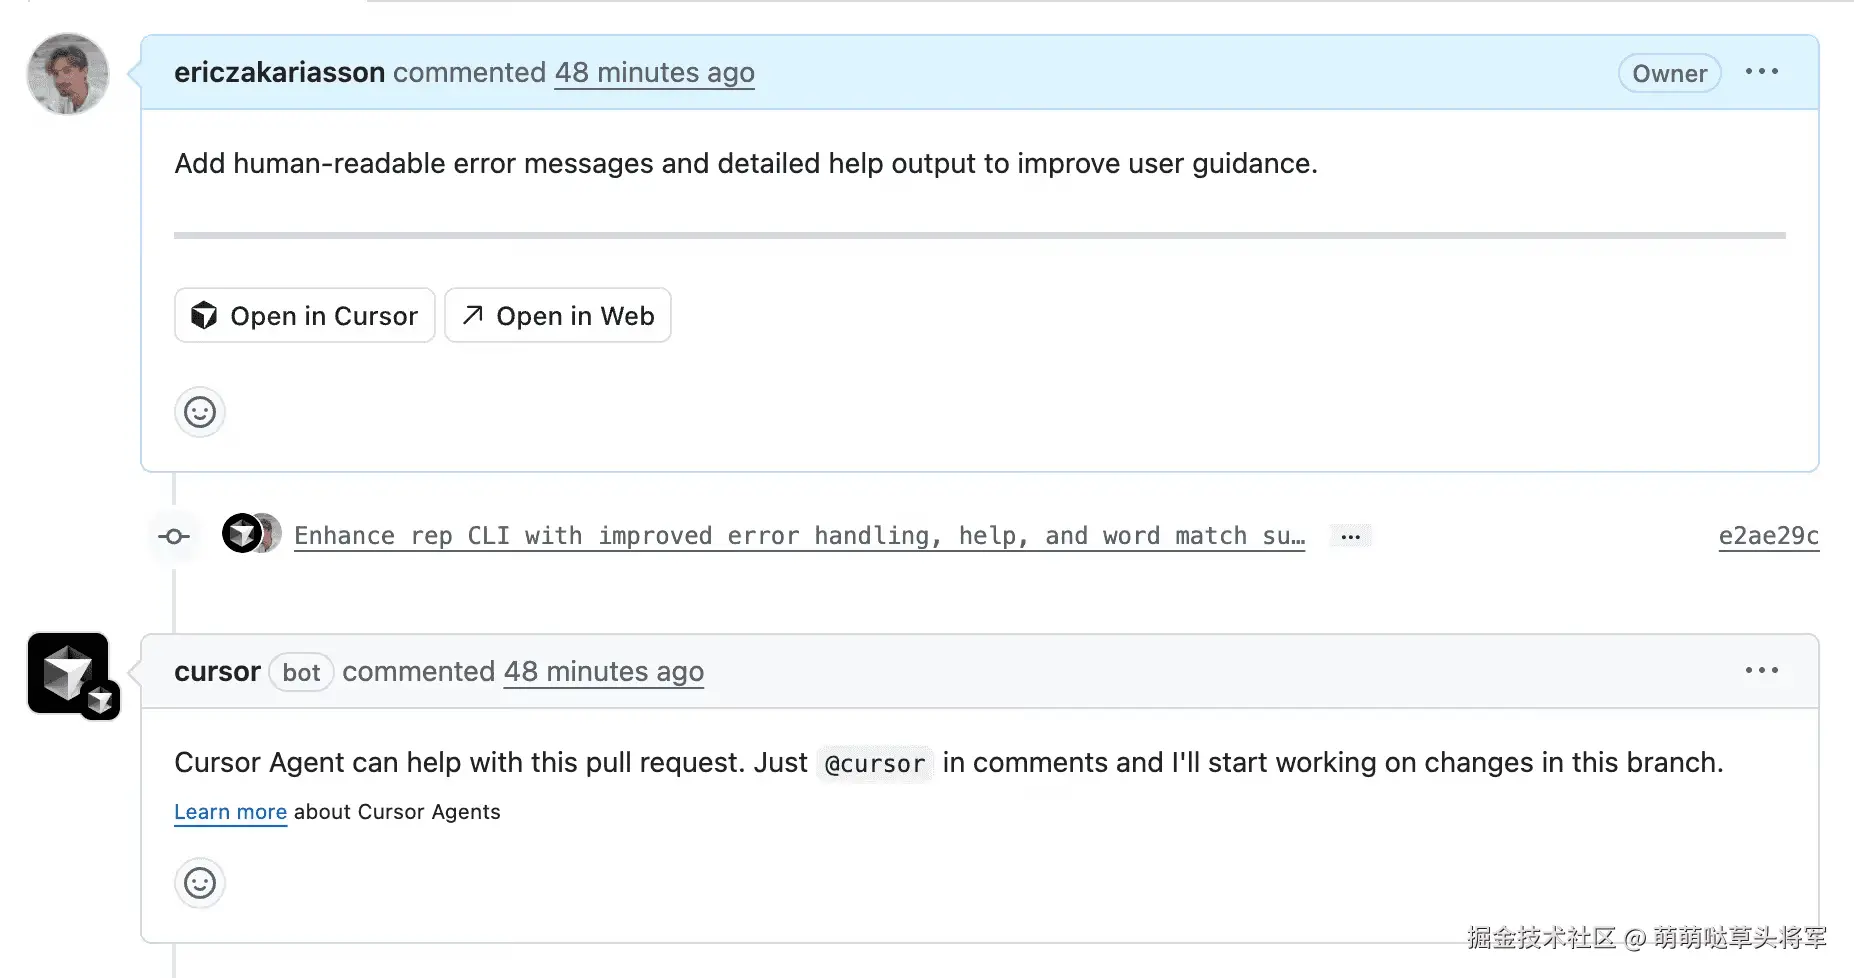This screenshot has height=978, width=1854.
Task: Click the Cursor cube logo inside Open in Cursor
Action: pyautogui.click(x=204, y=315)
